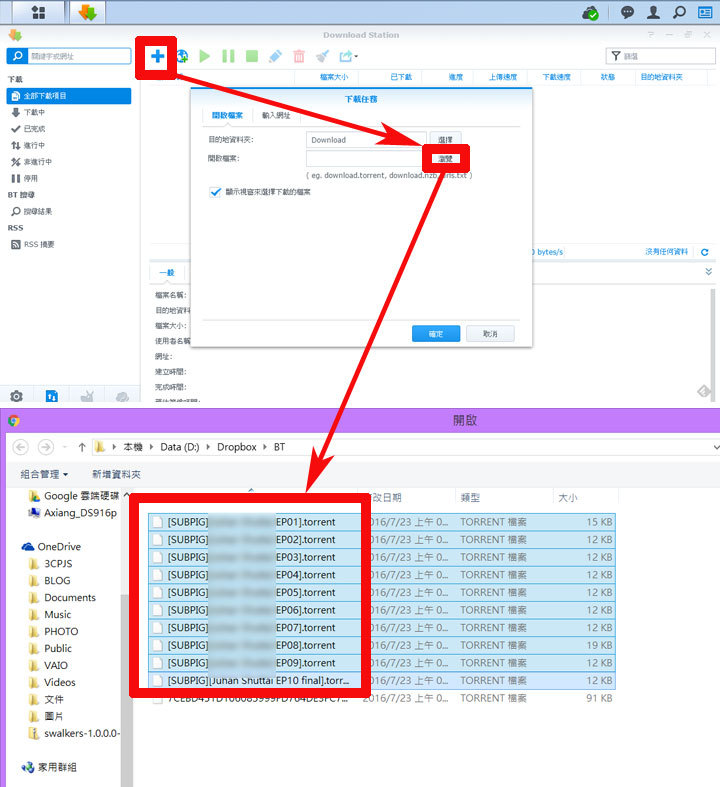Select the general tab in details panel

click(167, 273)
